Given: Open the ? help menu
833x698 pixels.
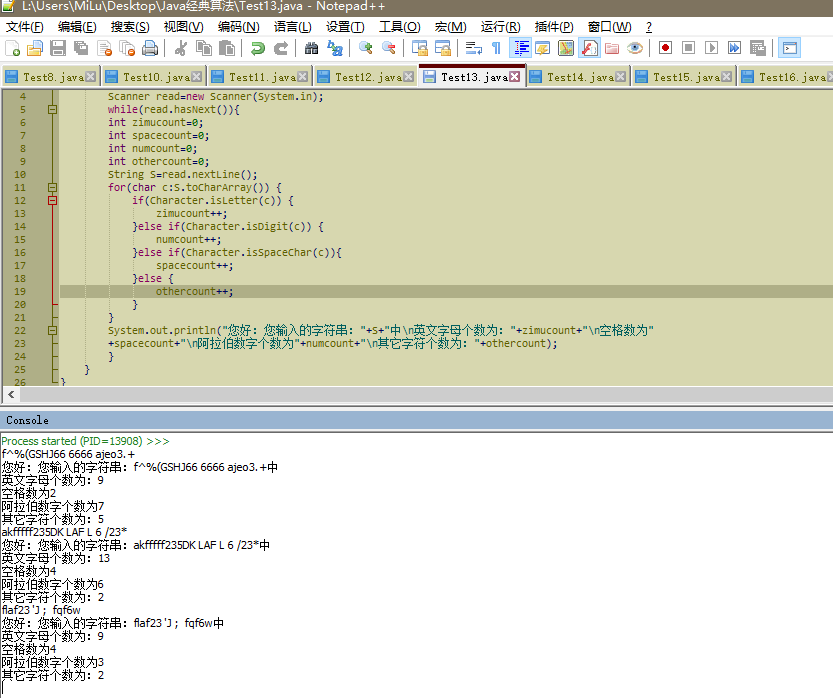Looking at the screenshot, I should point(649,27).
